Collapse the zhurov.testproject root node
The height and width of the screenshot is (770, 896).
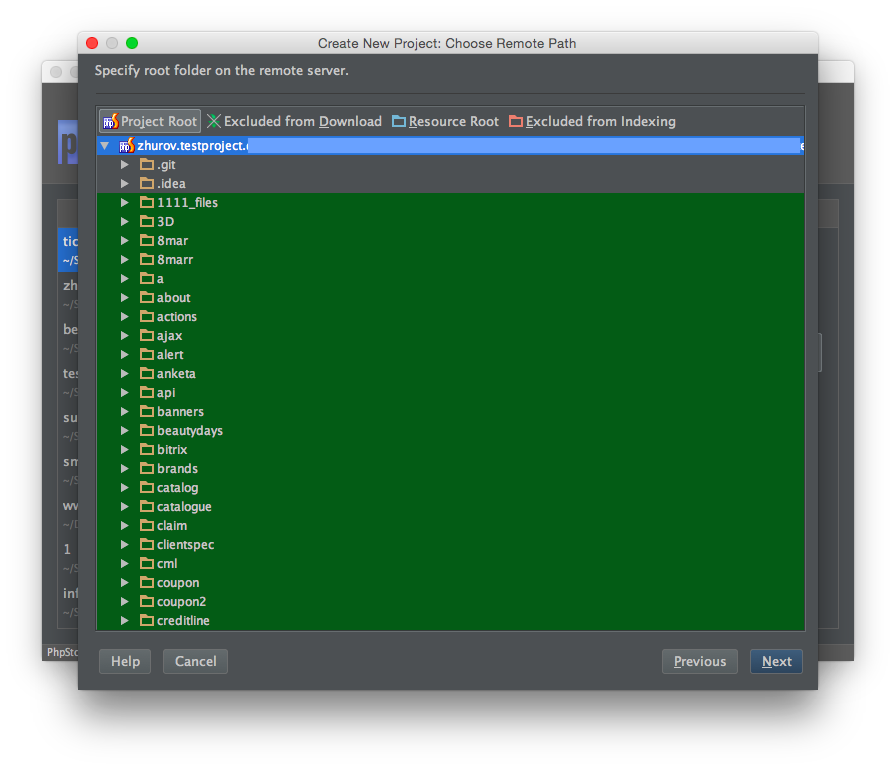pos(105,146)
